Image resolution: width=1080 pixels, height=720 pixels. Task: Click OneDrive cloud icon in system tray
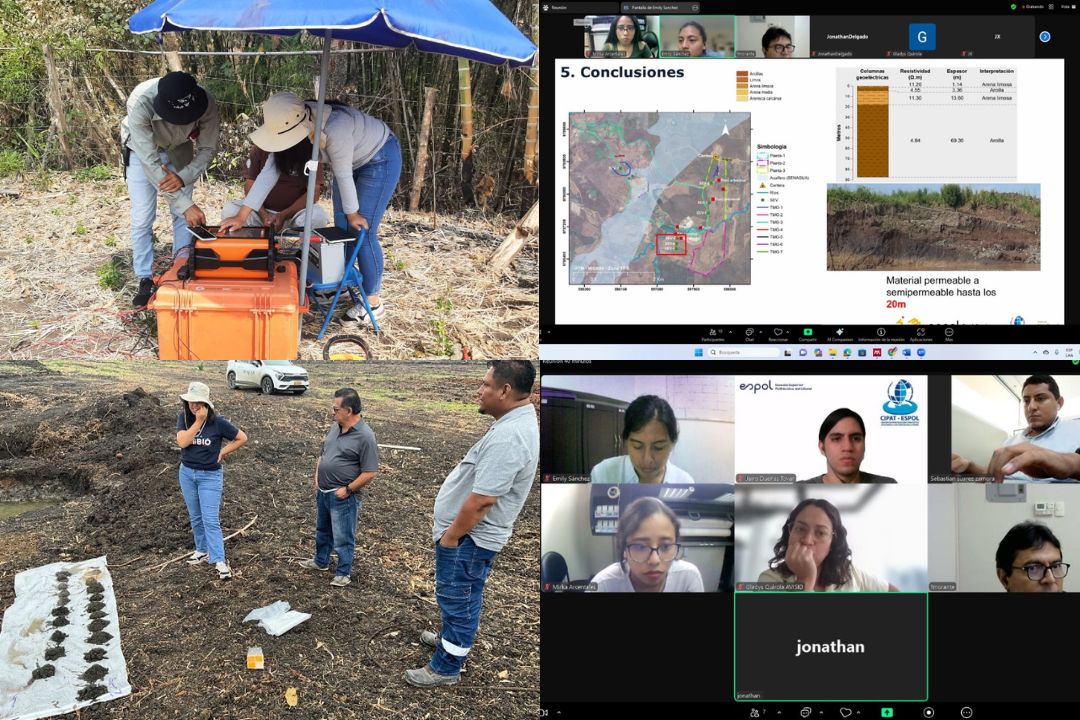[1046, 353]
